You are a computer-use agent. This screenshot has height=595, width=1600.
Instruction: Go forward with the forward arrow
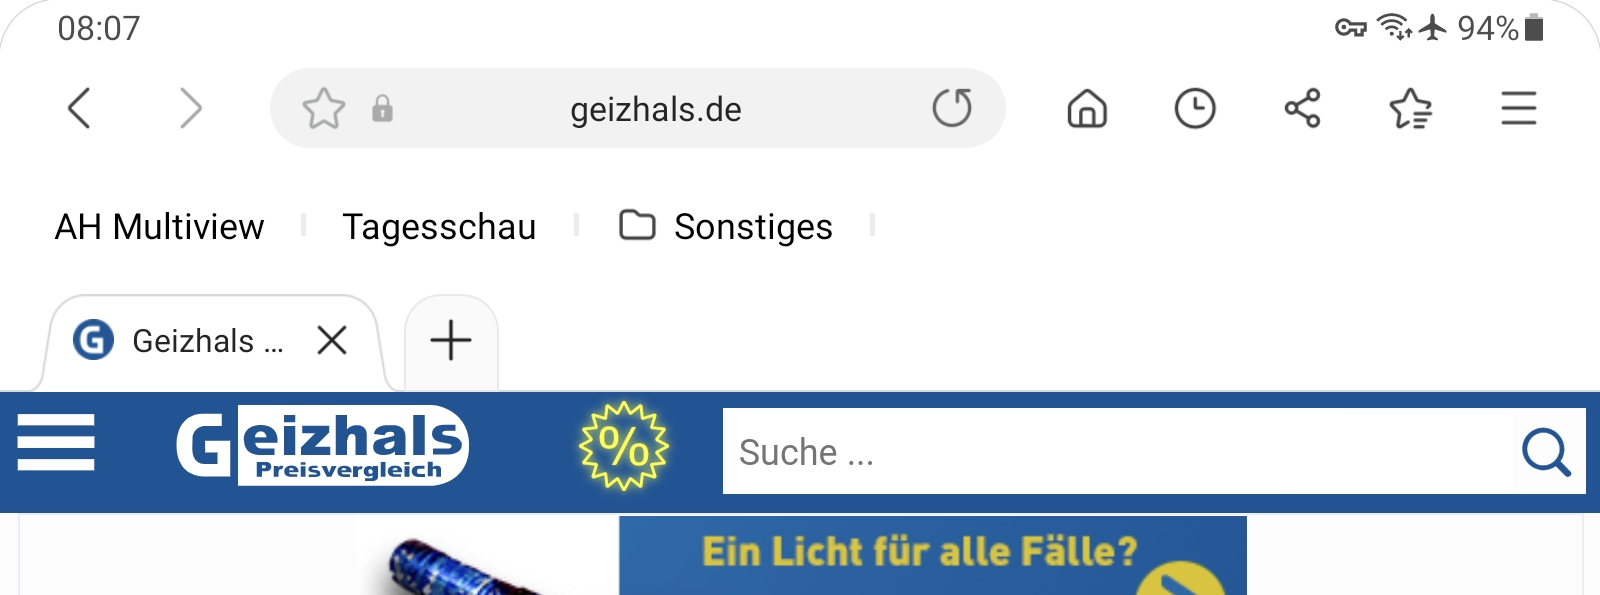coord(190,108)
